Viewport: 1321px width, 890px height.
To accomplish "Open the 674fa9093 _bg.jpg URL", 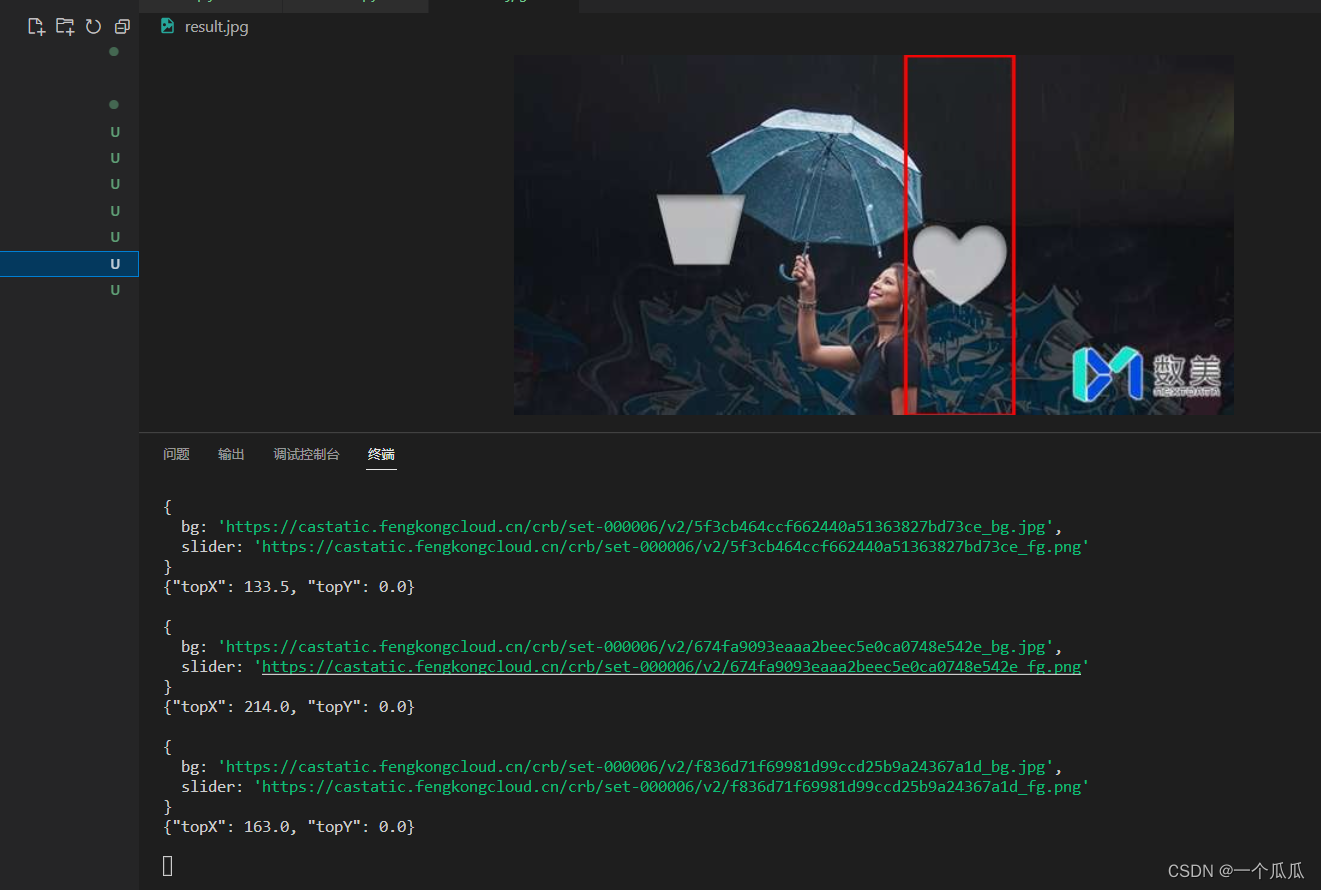I will coord(635,647).
